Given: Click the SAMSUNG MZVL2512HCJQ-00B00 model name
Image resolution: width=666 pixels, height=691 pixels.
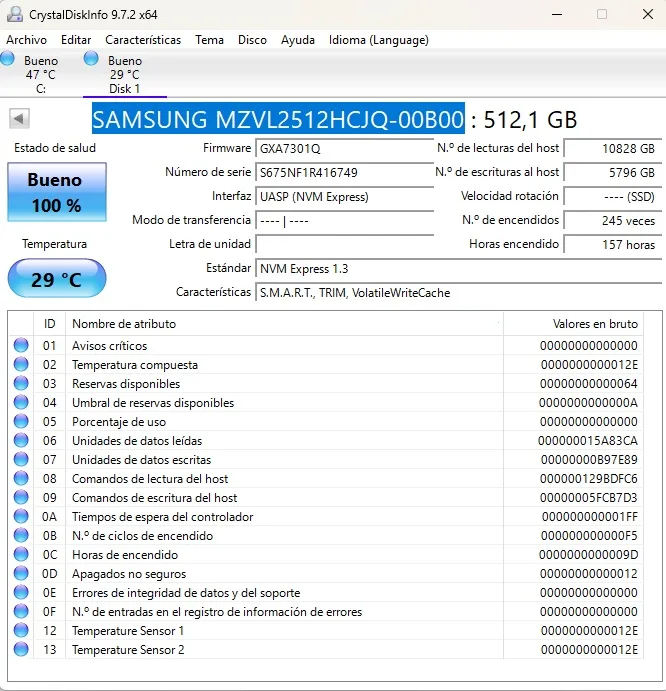Looking at the screenshot, I should [x=278, y=119].
